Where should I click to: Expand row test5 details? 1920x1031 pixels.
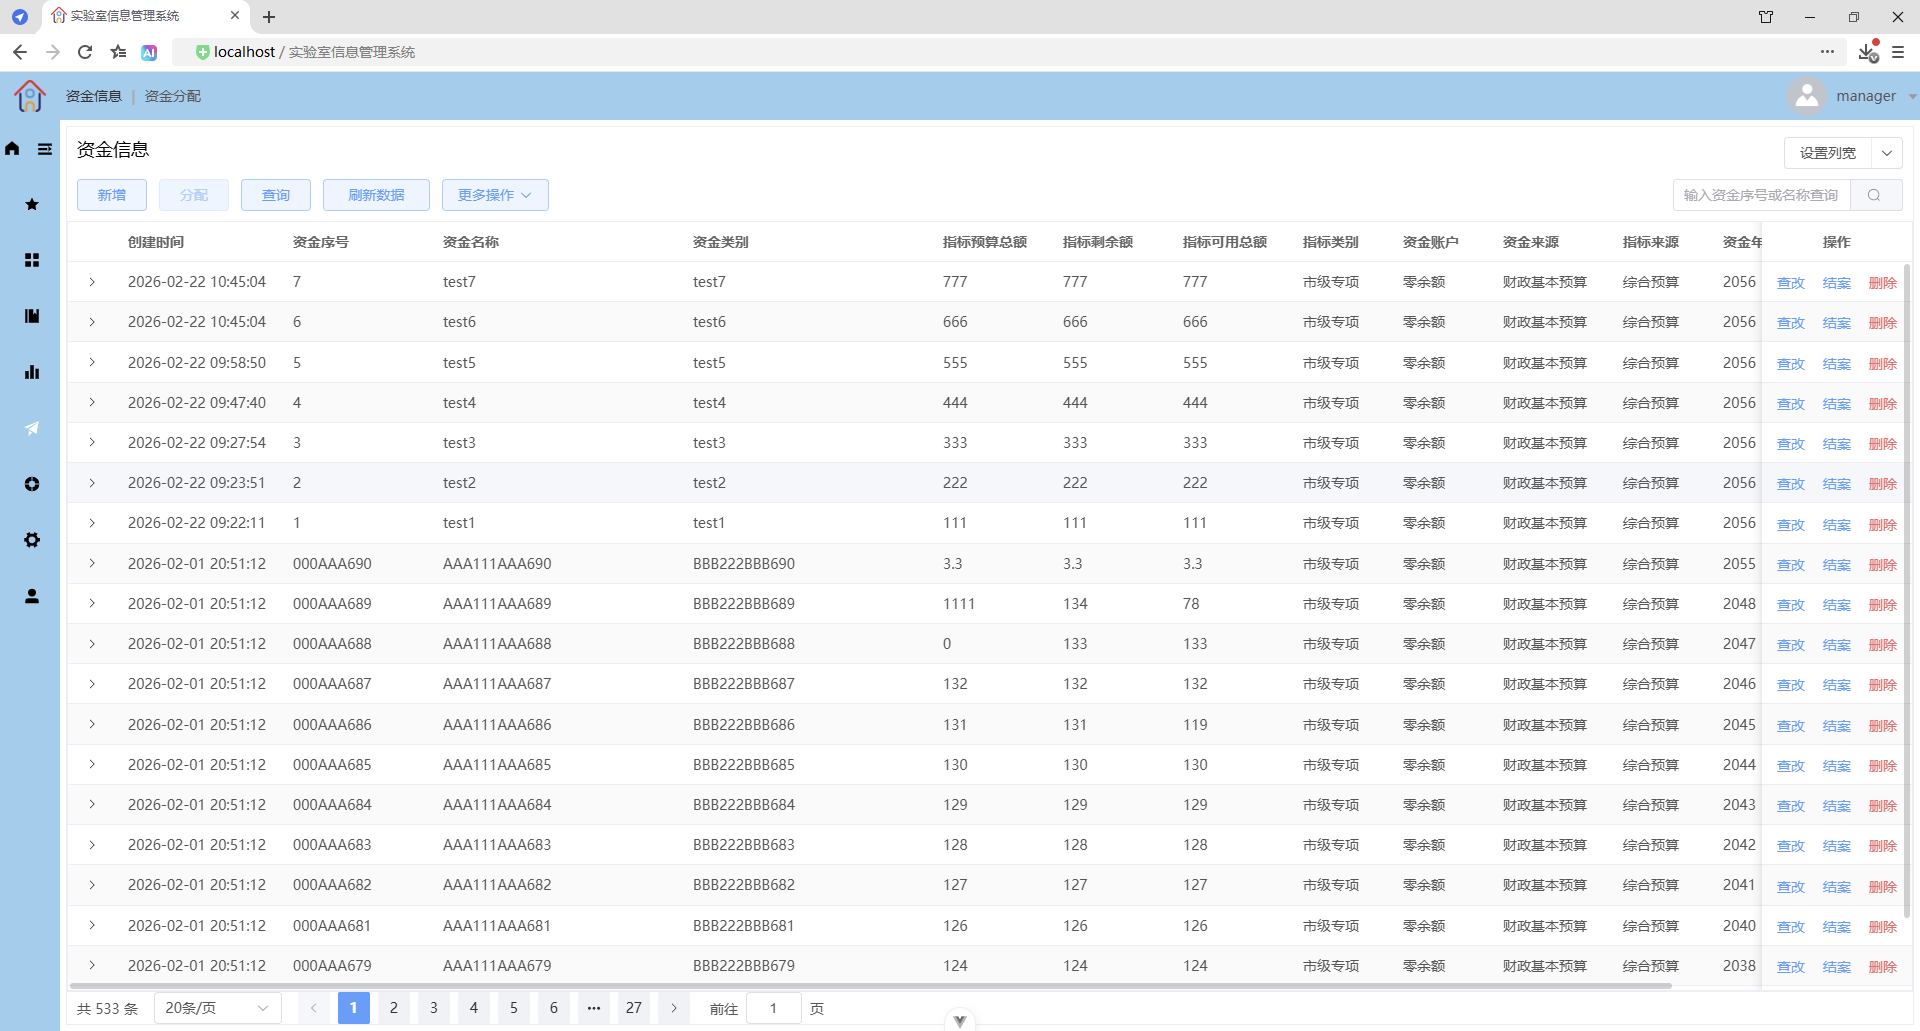coord(92,362)
